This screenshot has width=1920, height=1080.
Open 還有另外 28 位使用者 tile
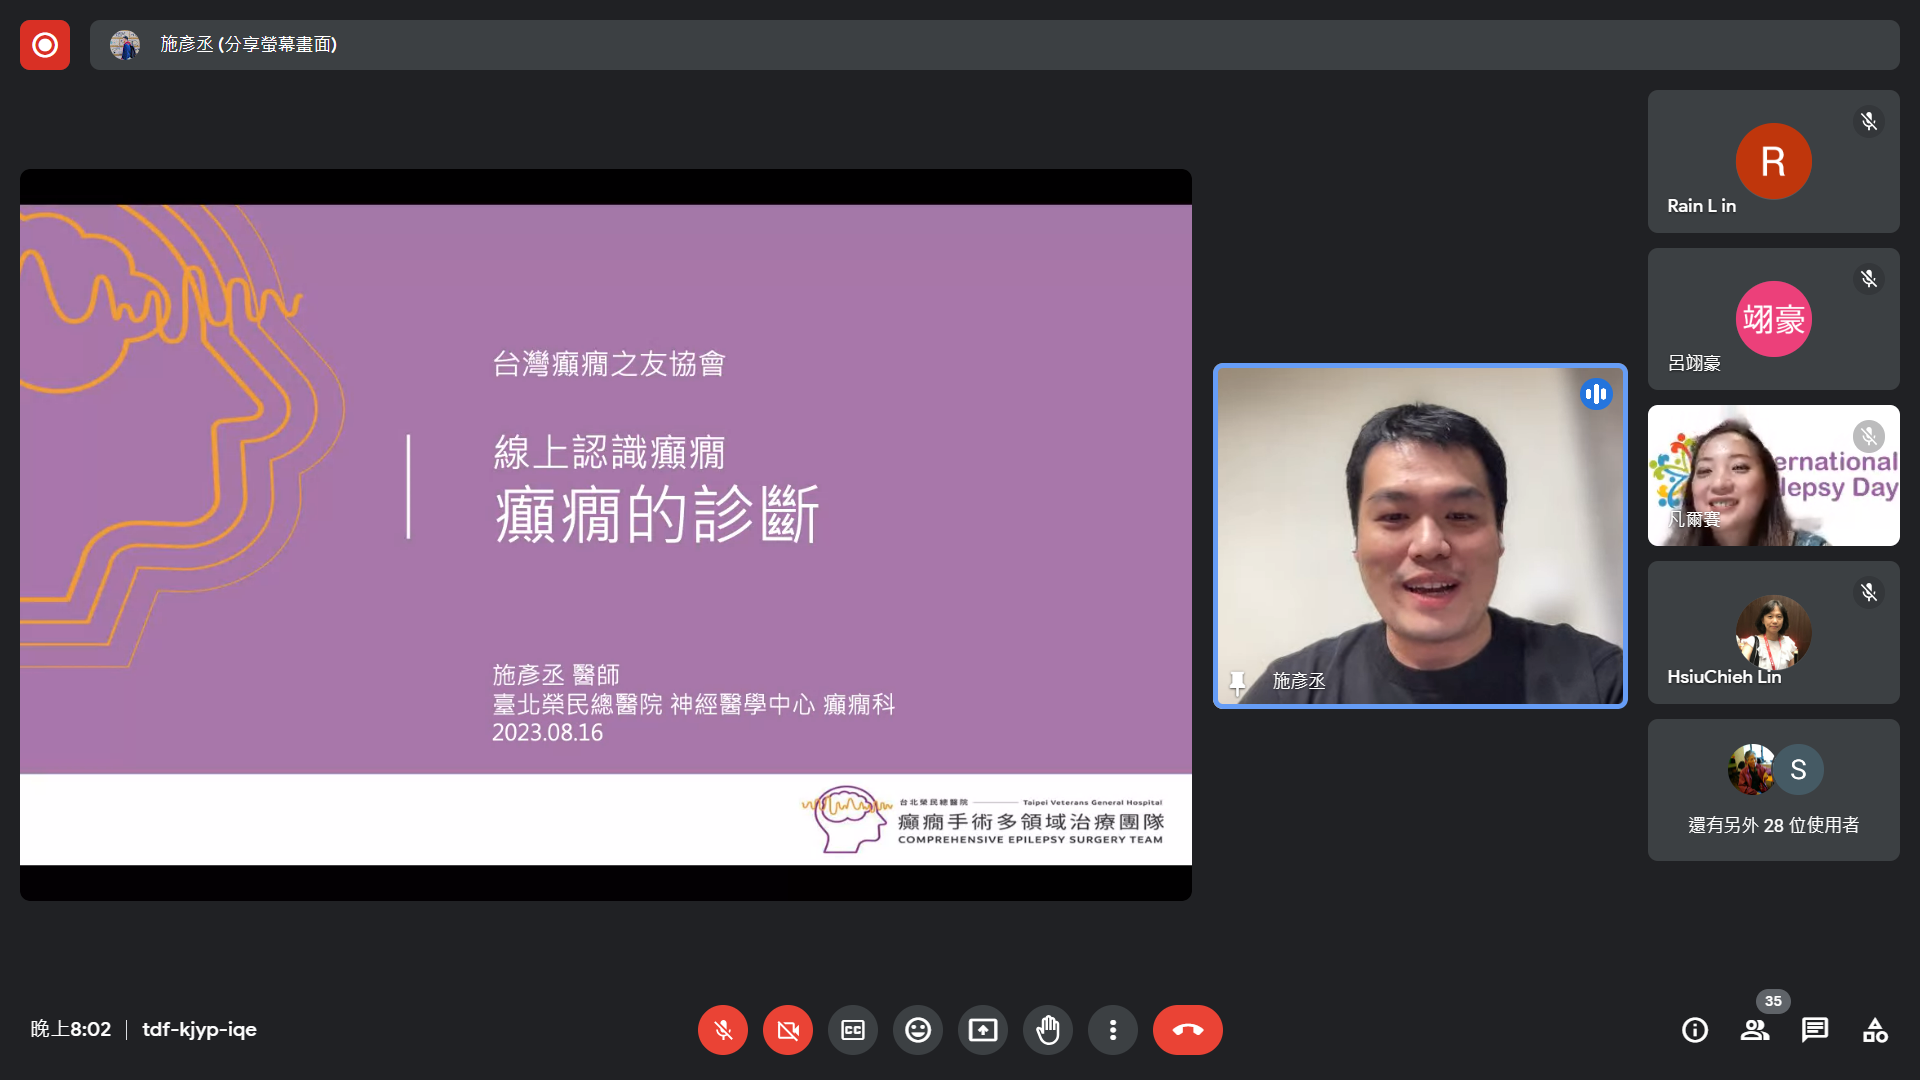tap(1774, 789)
